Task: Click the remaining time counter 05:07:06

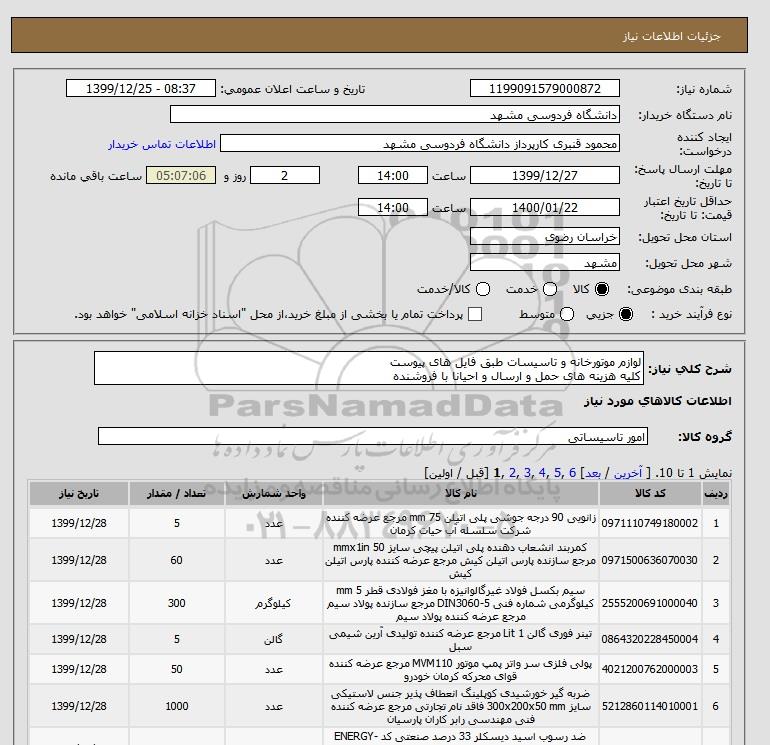Action: coord(181,175)
